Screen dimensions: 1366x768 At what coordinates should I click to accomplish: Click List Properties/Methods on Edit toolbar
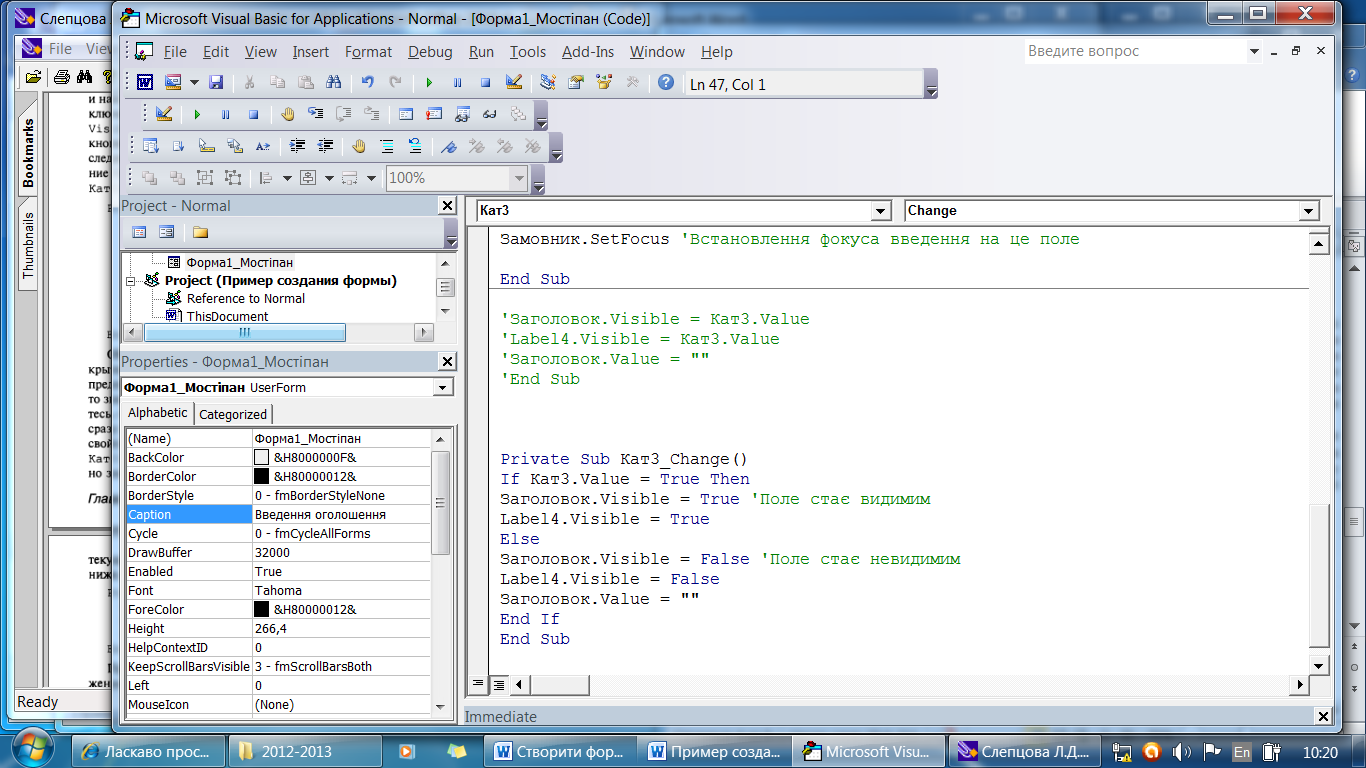151,146
